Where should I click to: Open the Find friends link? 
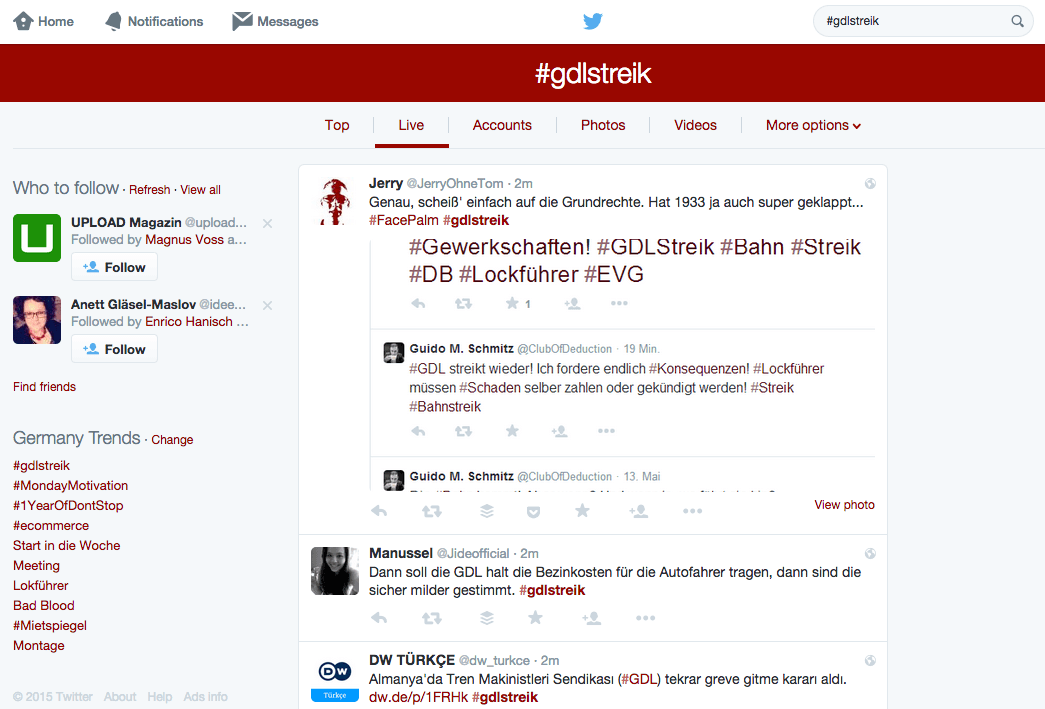(45, 387)
